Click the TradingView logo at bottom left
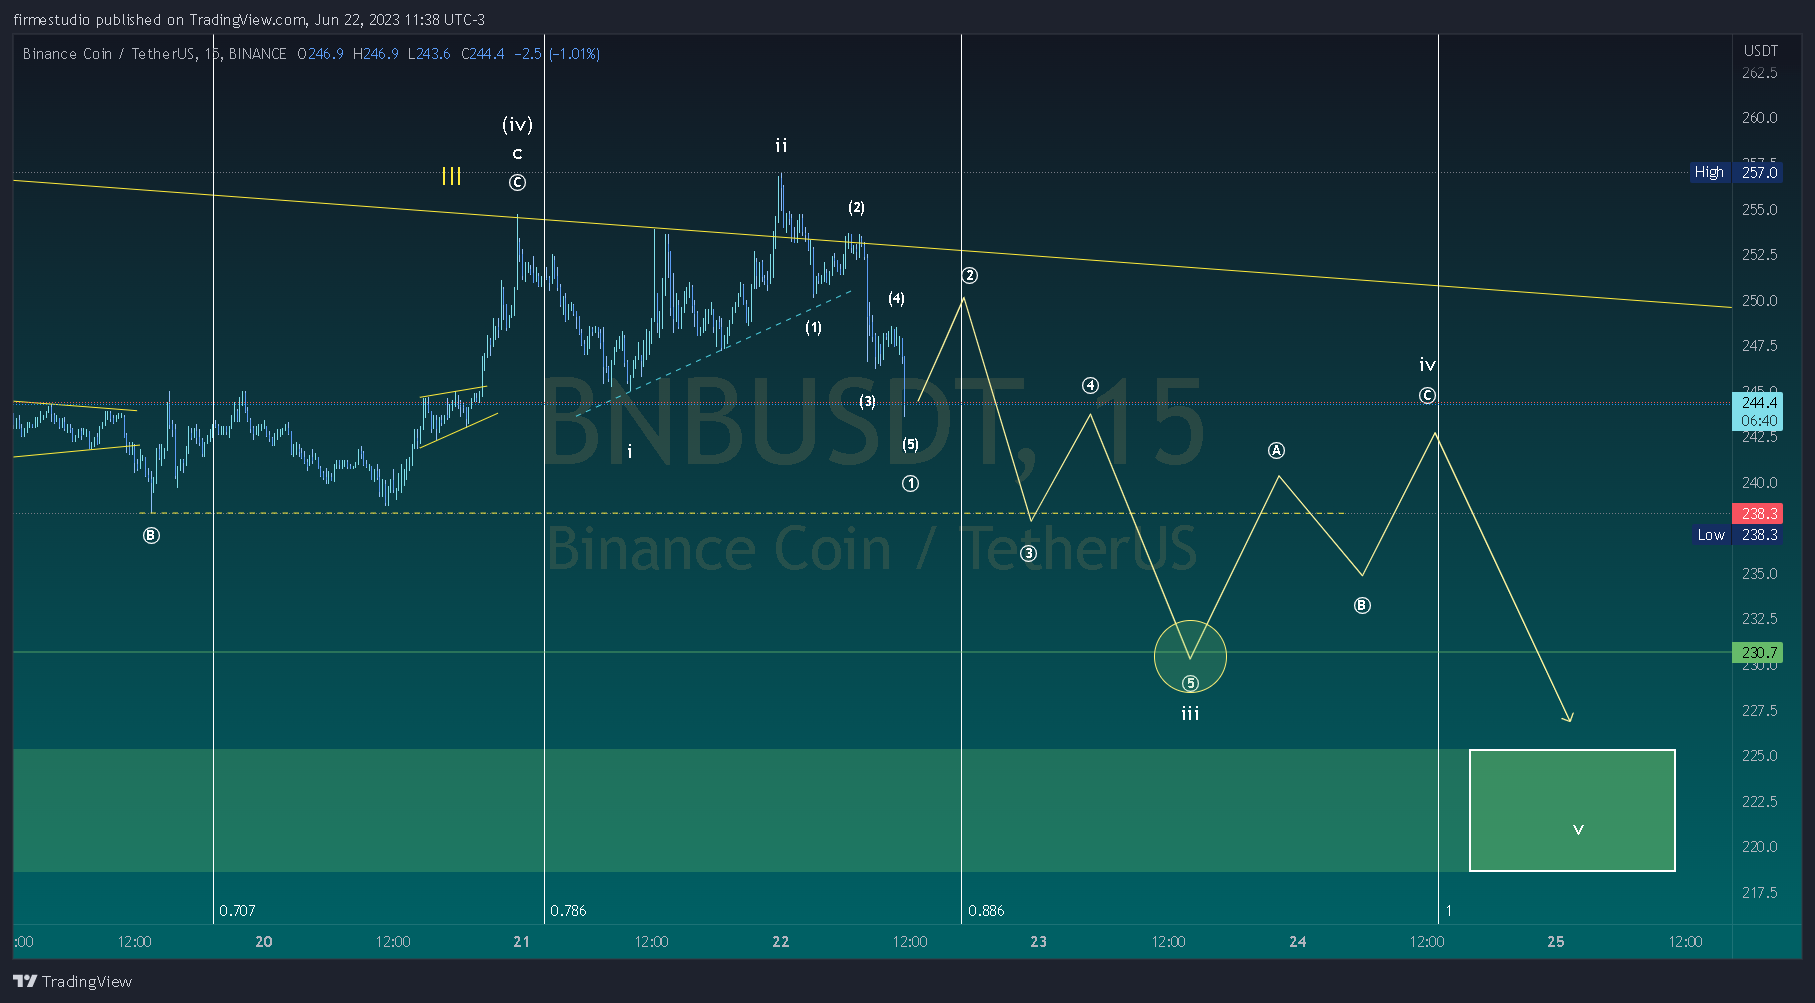 72,981
